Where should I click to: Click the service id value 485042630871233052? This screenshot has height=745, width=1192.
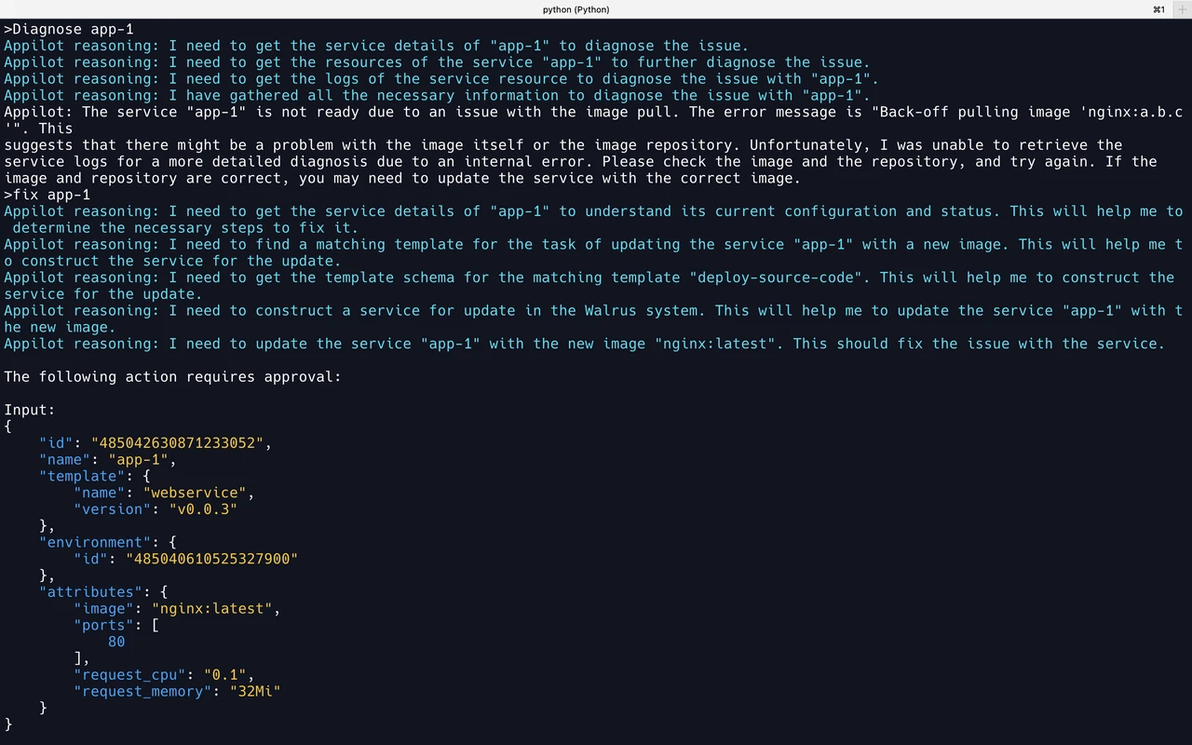coord(177,443)
